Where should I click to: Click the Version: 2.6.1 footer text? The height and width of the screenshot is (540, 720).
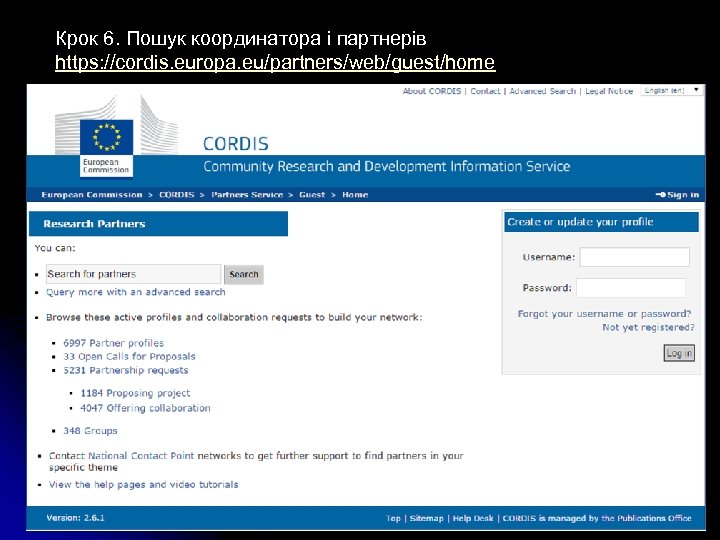(76, 518)
